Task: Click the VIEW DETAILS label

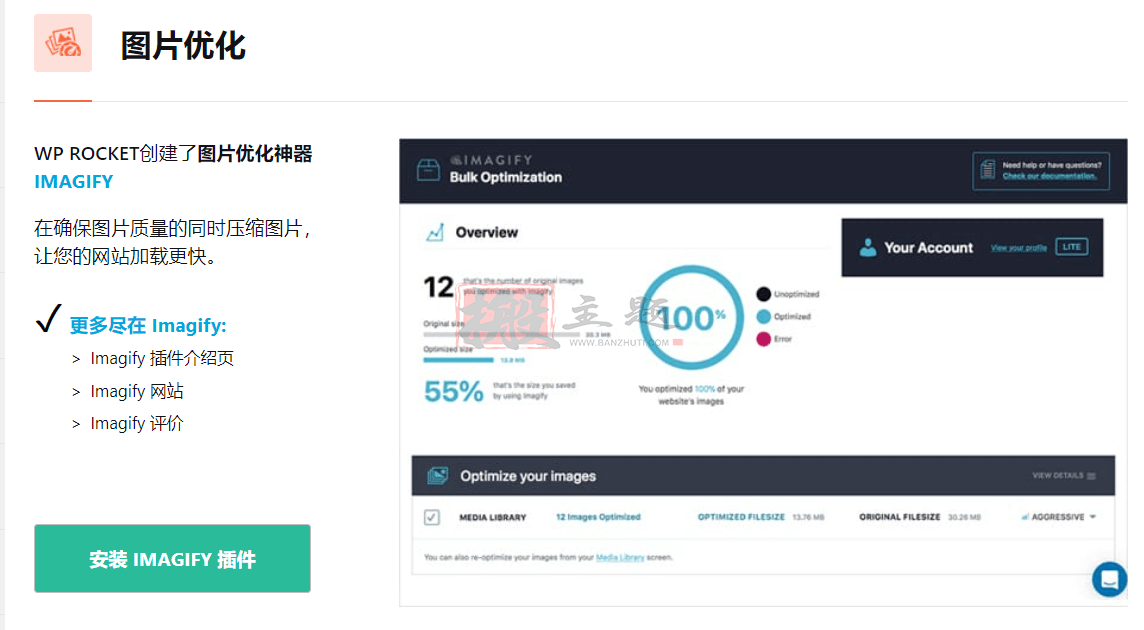Action: point(1058,476)
